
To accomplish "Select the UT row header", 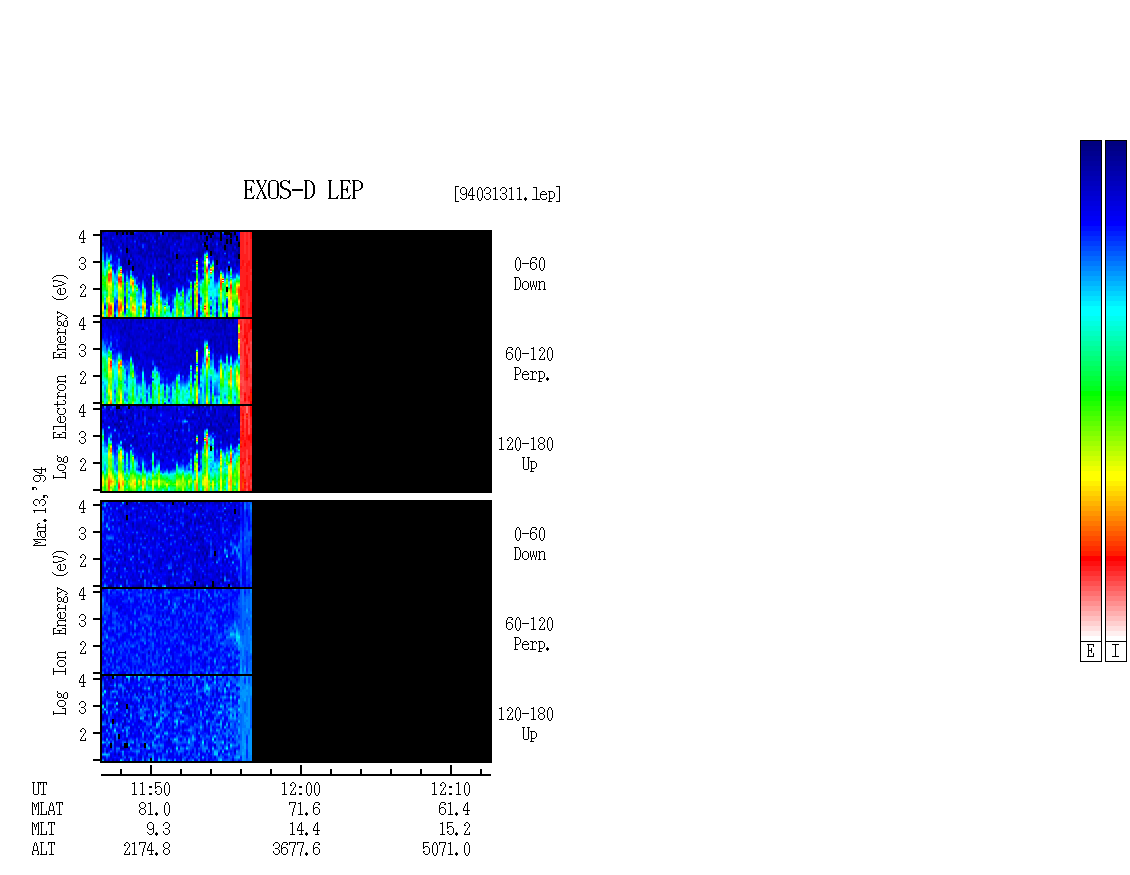I will tap(39, 789).
